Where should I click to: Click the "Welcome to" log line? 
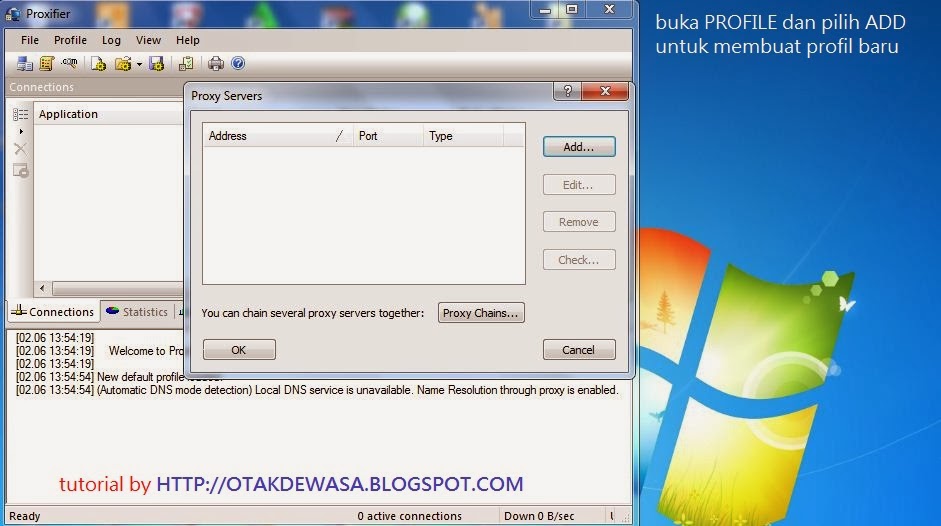click(100, 351)
